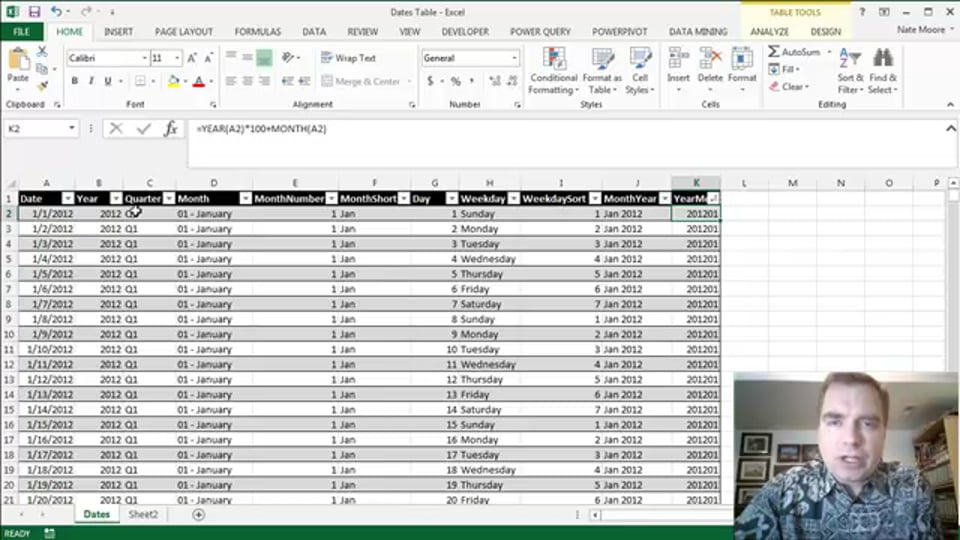Switch to Sheet2 worksheet tab
Screen dimensions: 960x540
[143, 514]
